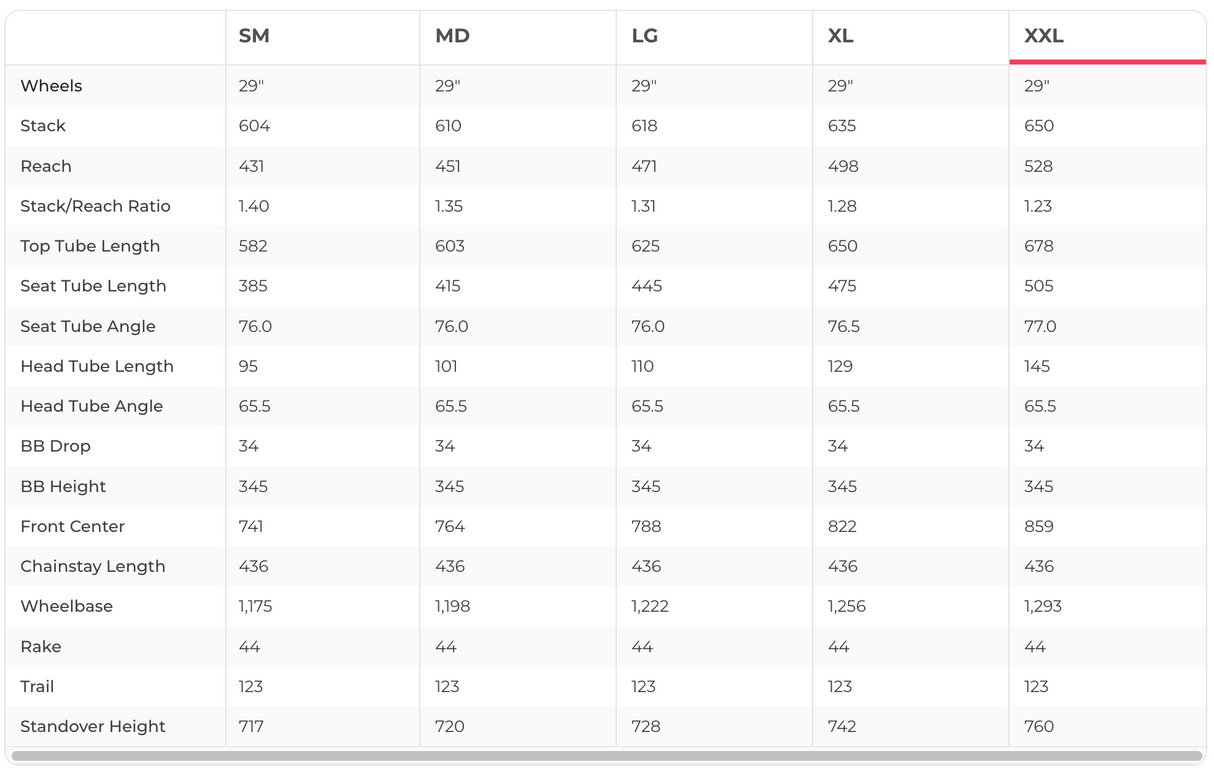Image resolution: width=1214 pixels, height=778 pixels.
Task: Click the Stack/Reach Ratio row label
Action: (x=95, y=206)
